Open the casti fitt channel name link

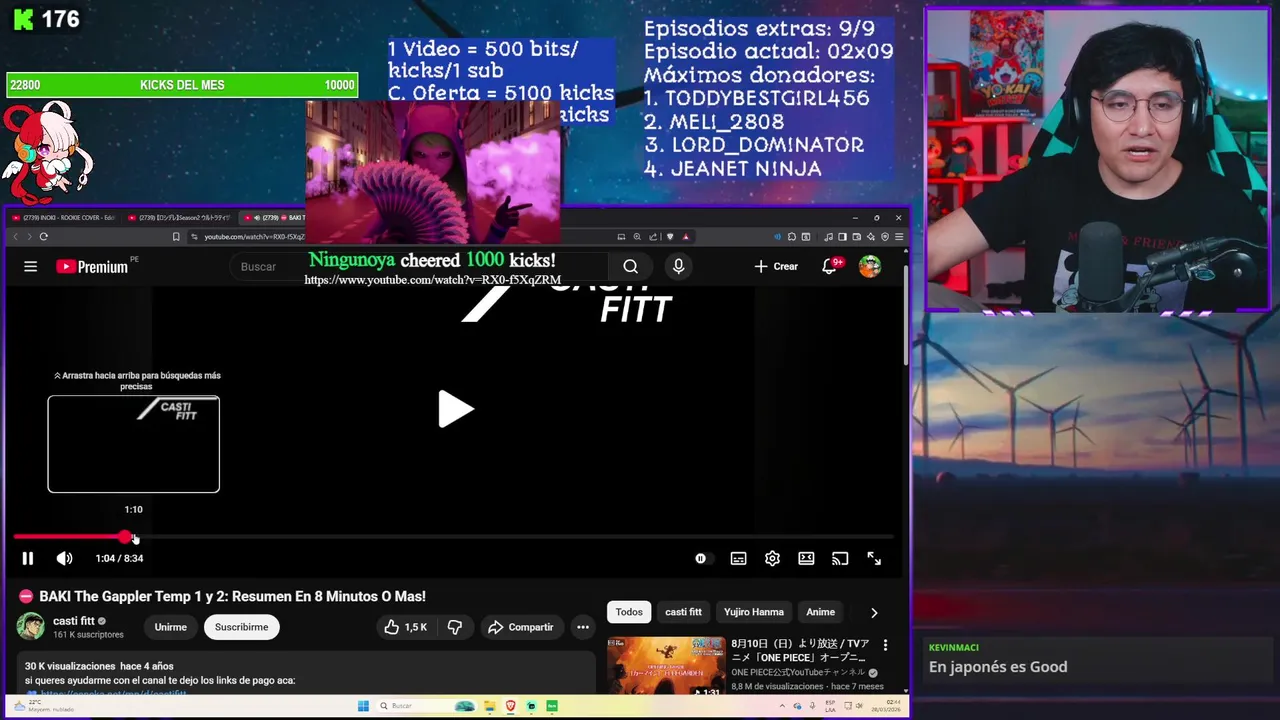[74, 621]
